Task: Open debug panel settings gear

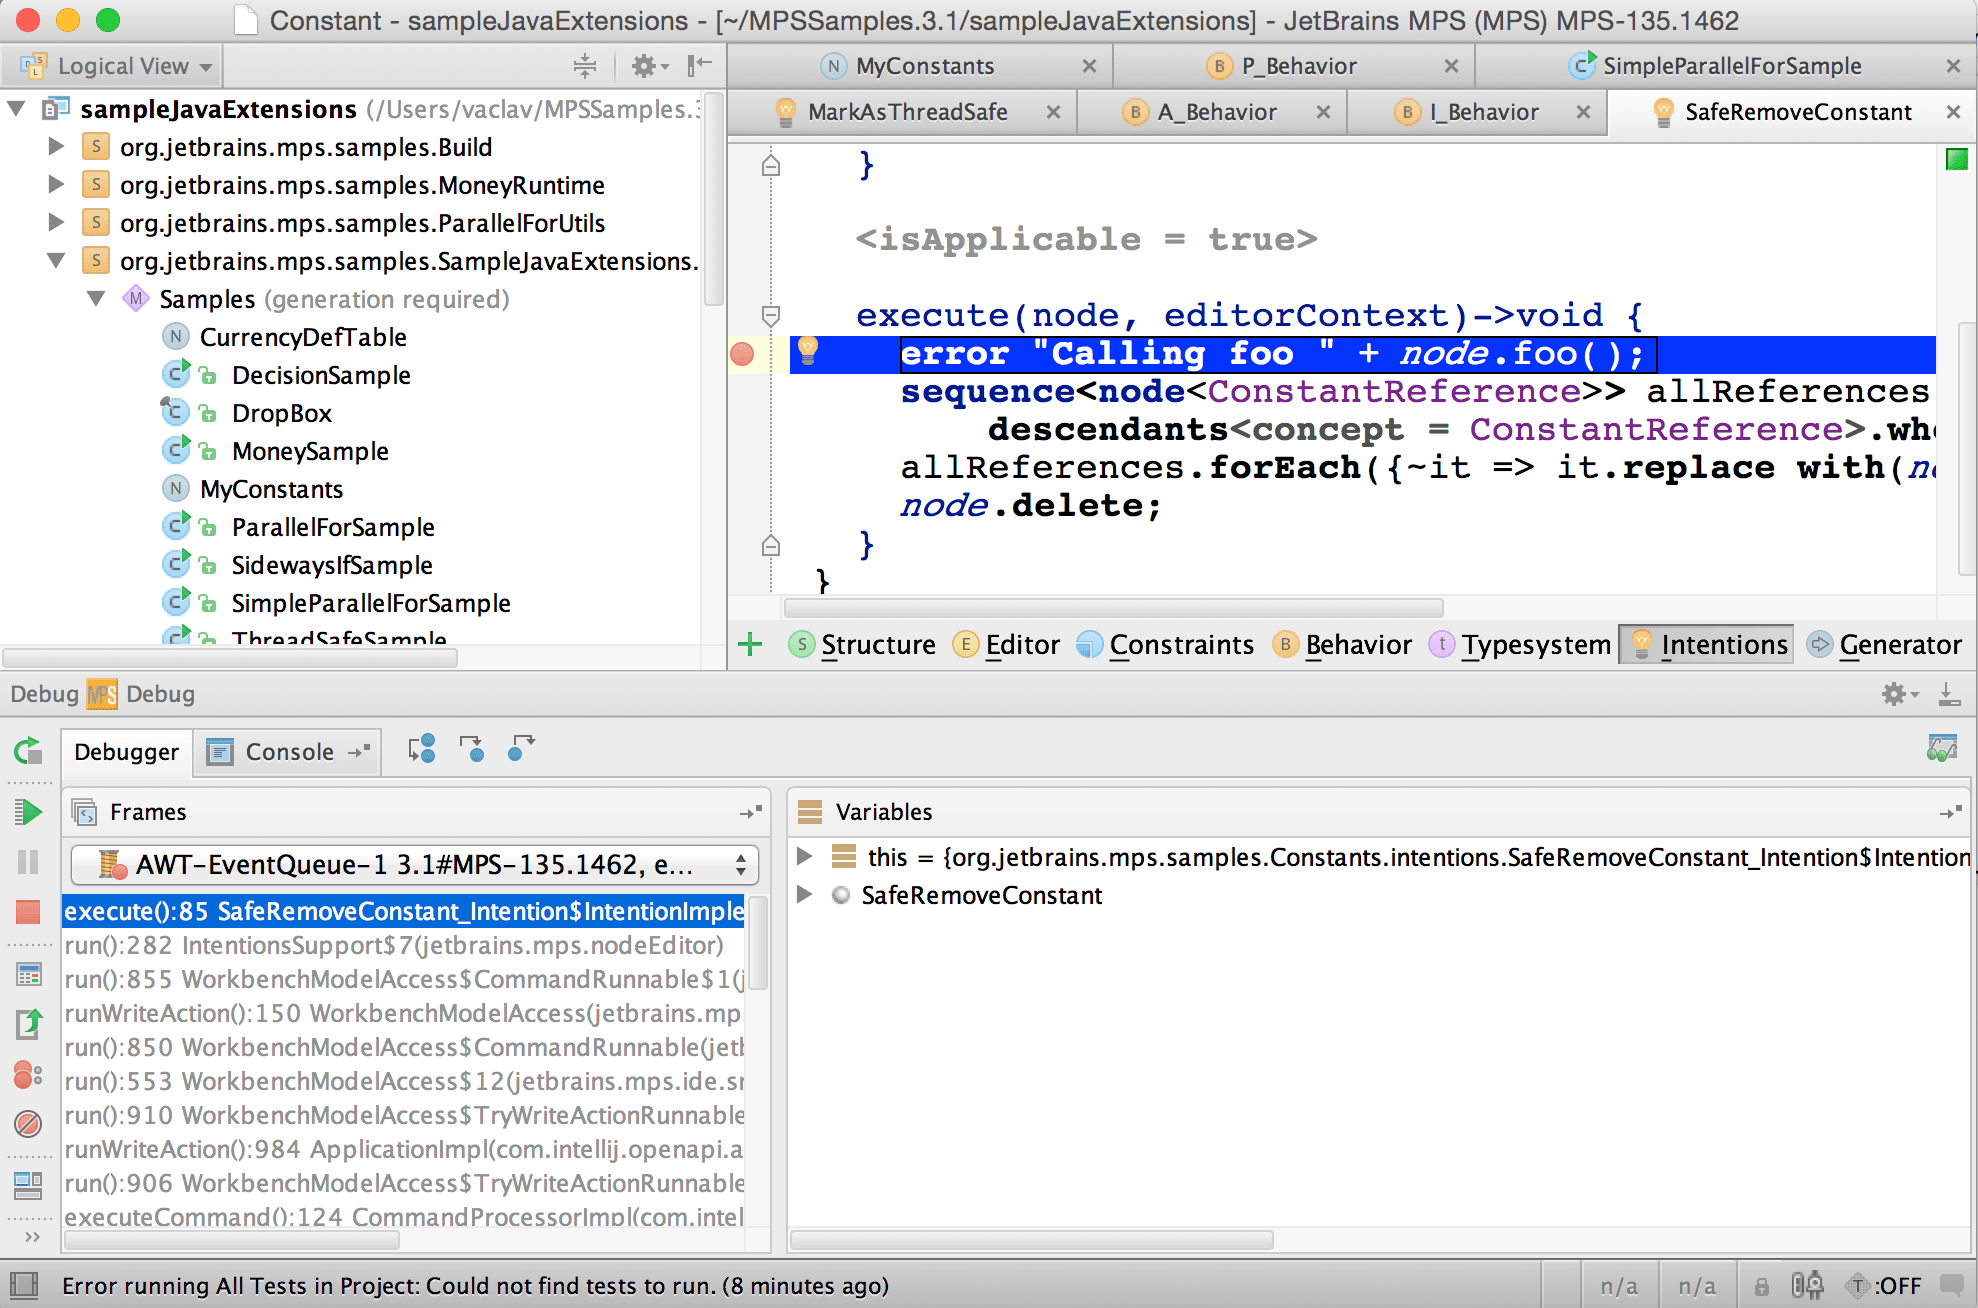Action: coord(1893,693)
